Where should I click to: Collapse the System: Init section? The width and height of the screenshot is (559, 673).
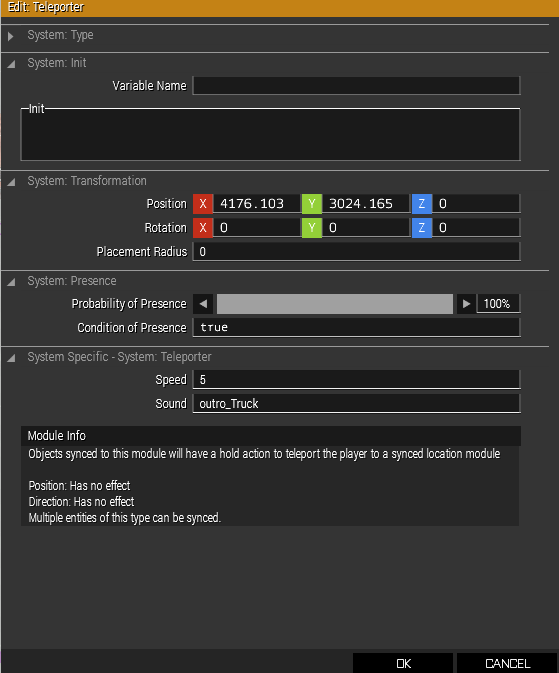click(11, 64)
